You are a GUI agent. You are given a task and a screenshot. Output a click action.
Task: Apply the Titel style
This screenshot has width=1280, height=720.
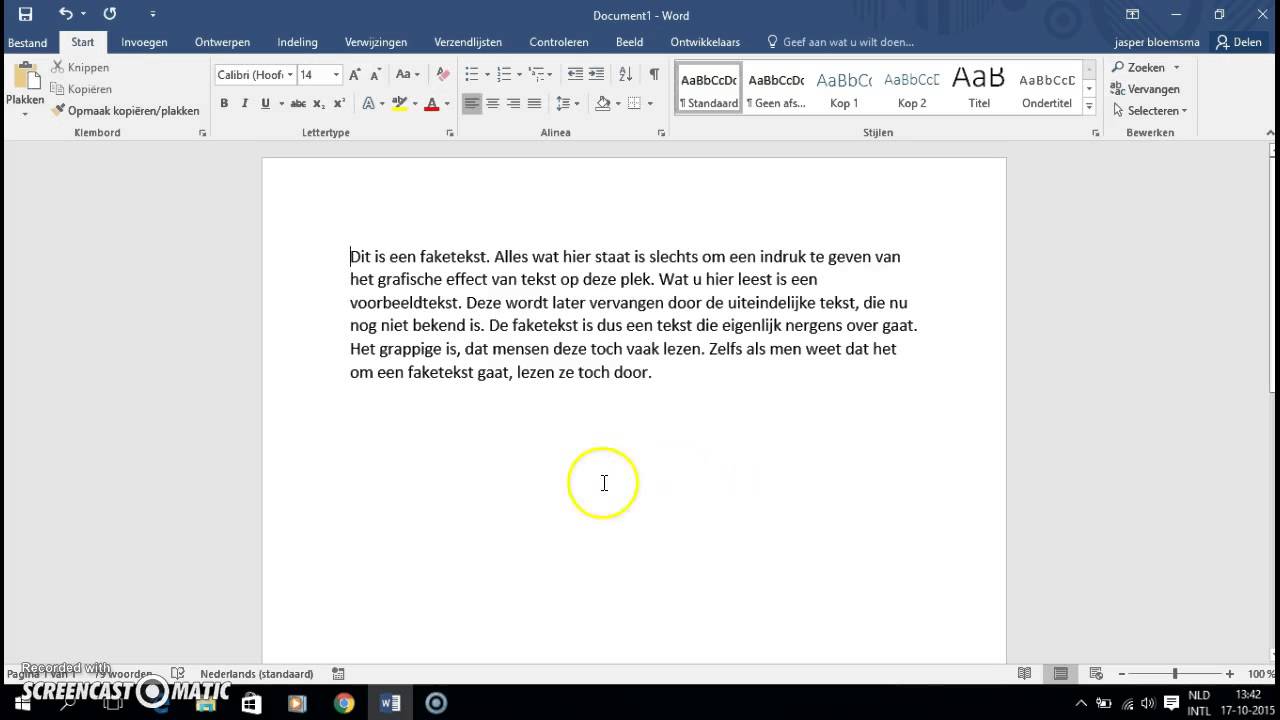[x=979, y=89]
